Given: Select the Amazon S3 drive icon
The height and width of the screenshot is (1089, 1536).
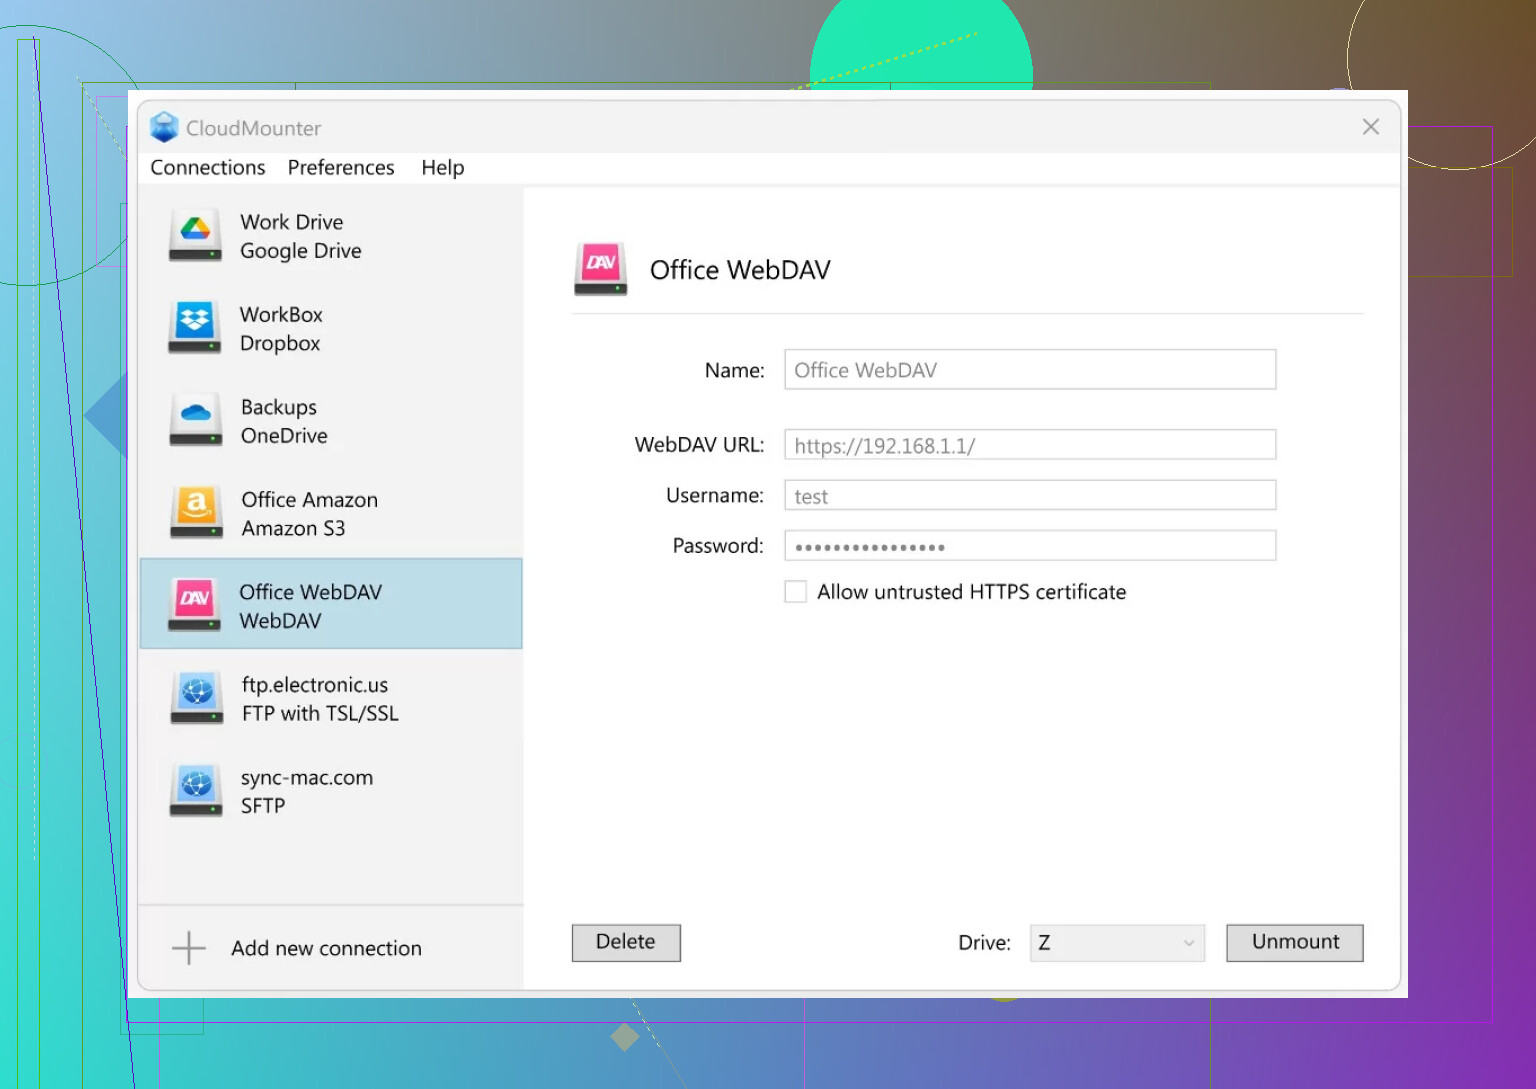Looking at the screenshot, I should pos(196,513).
